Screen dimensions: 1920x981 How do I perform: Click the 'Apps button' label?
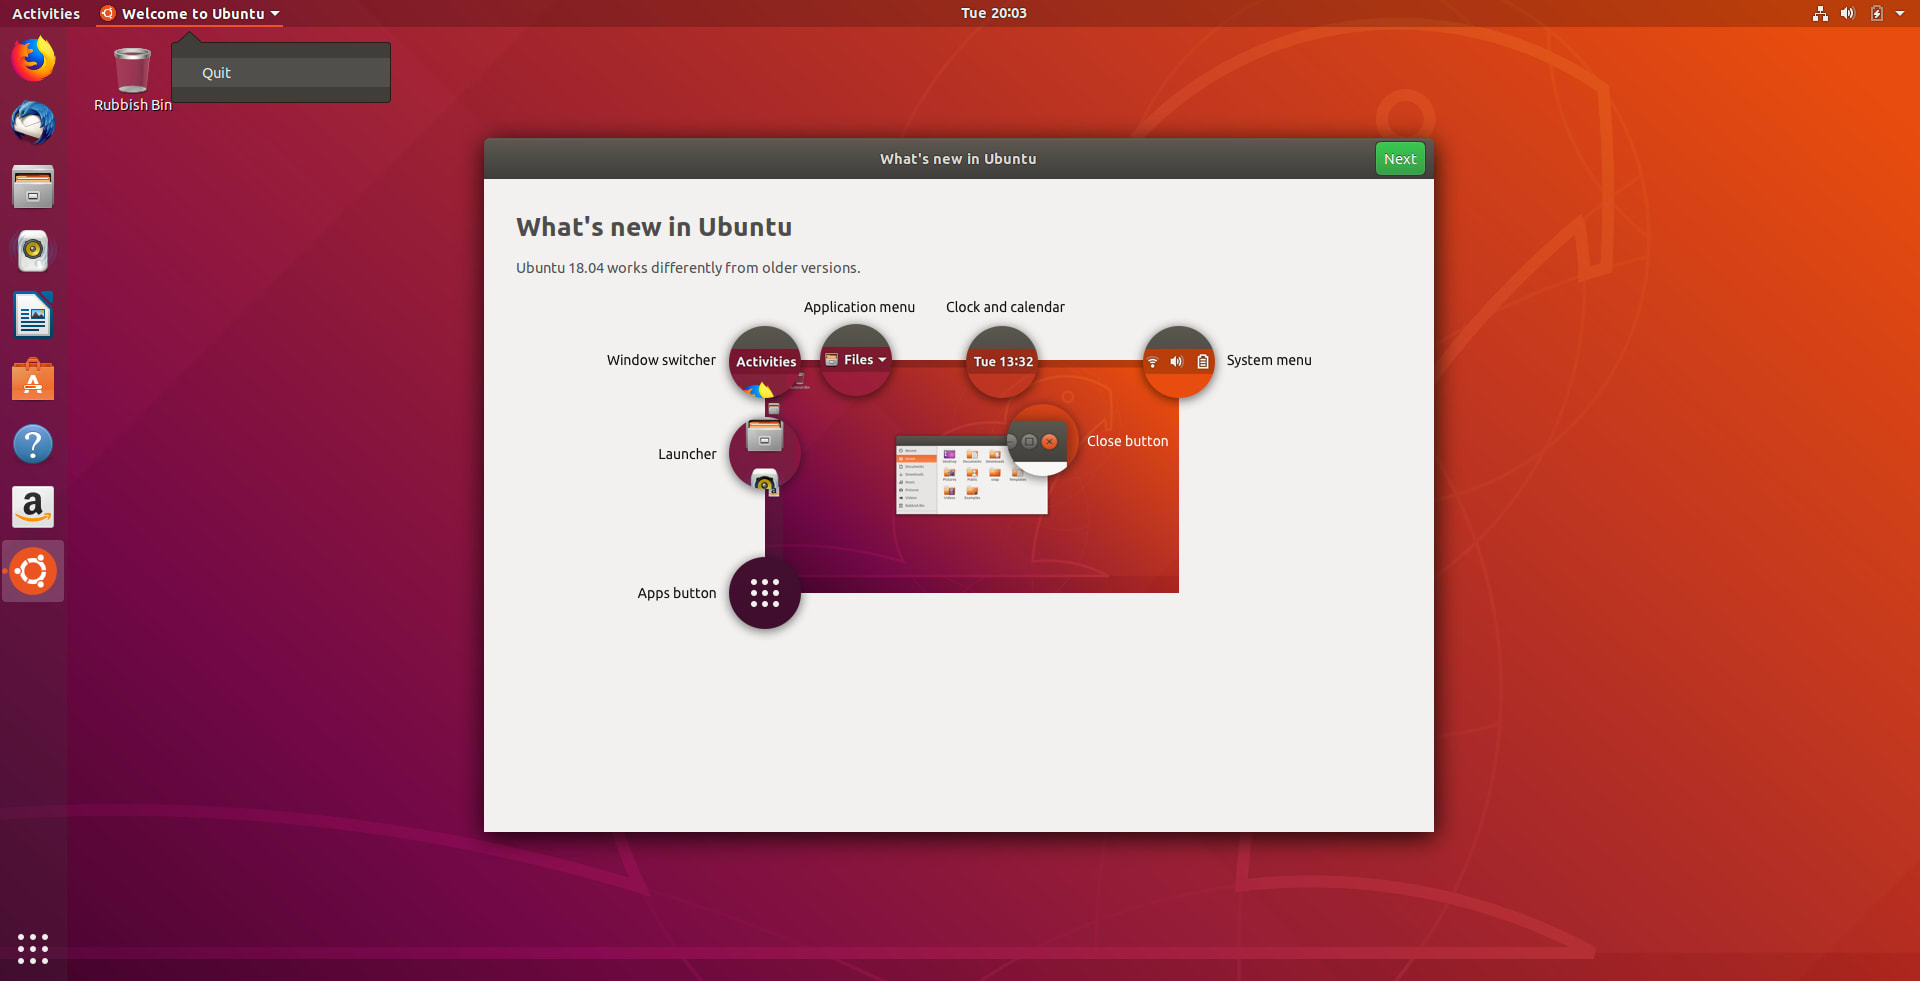coord(677,593)
